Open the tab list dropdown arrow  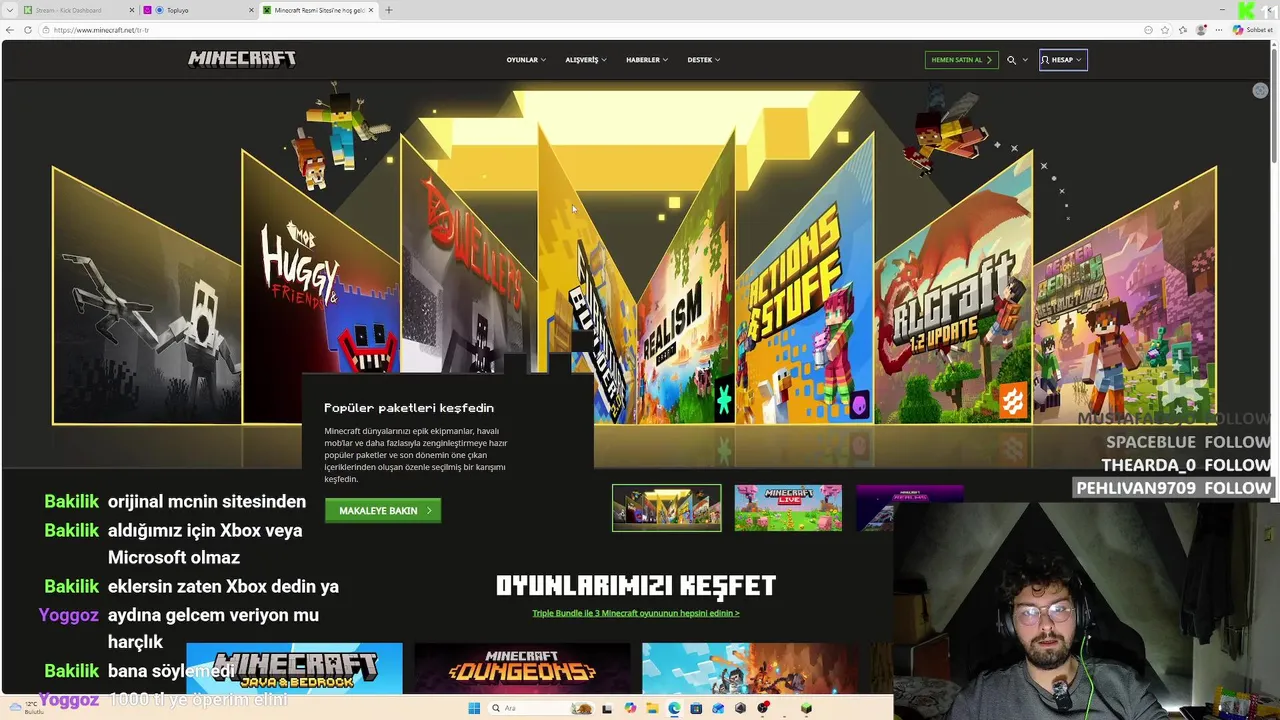[10, 10]
